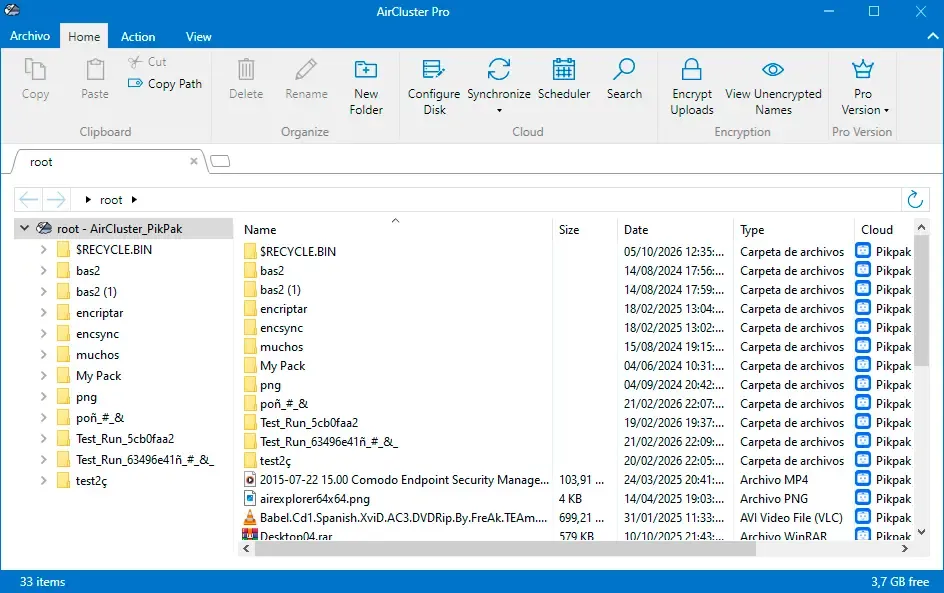The width and height of the screenshot is (944, 593).
Task: Click the Cut scissors item
Action: click(x=148, y=61)
